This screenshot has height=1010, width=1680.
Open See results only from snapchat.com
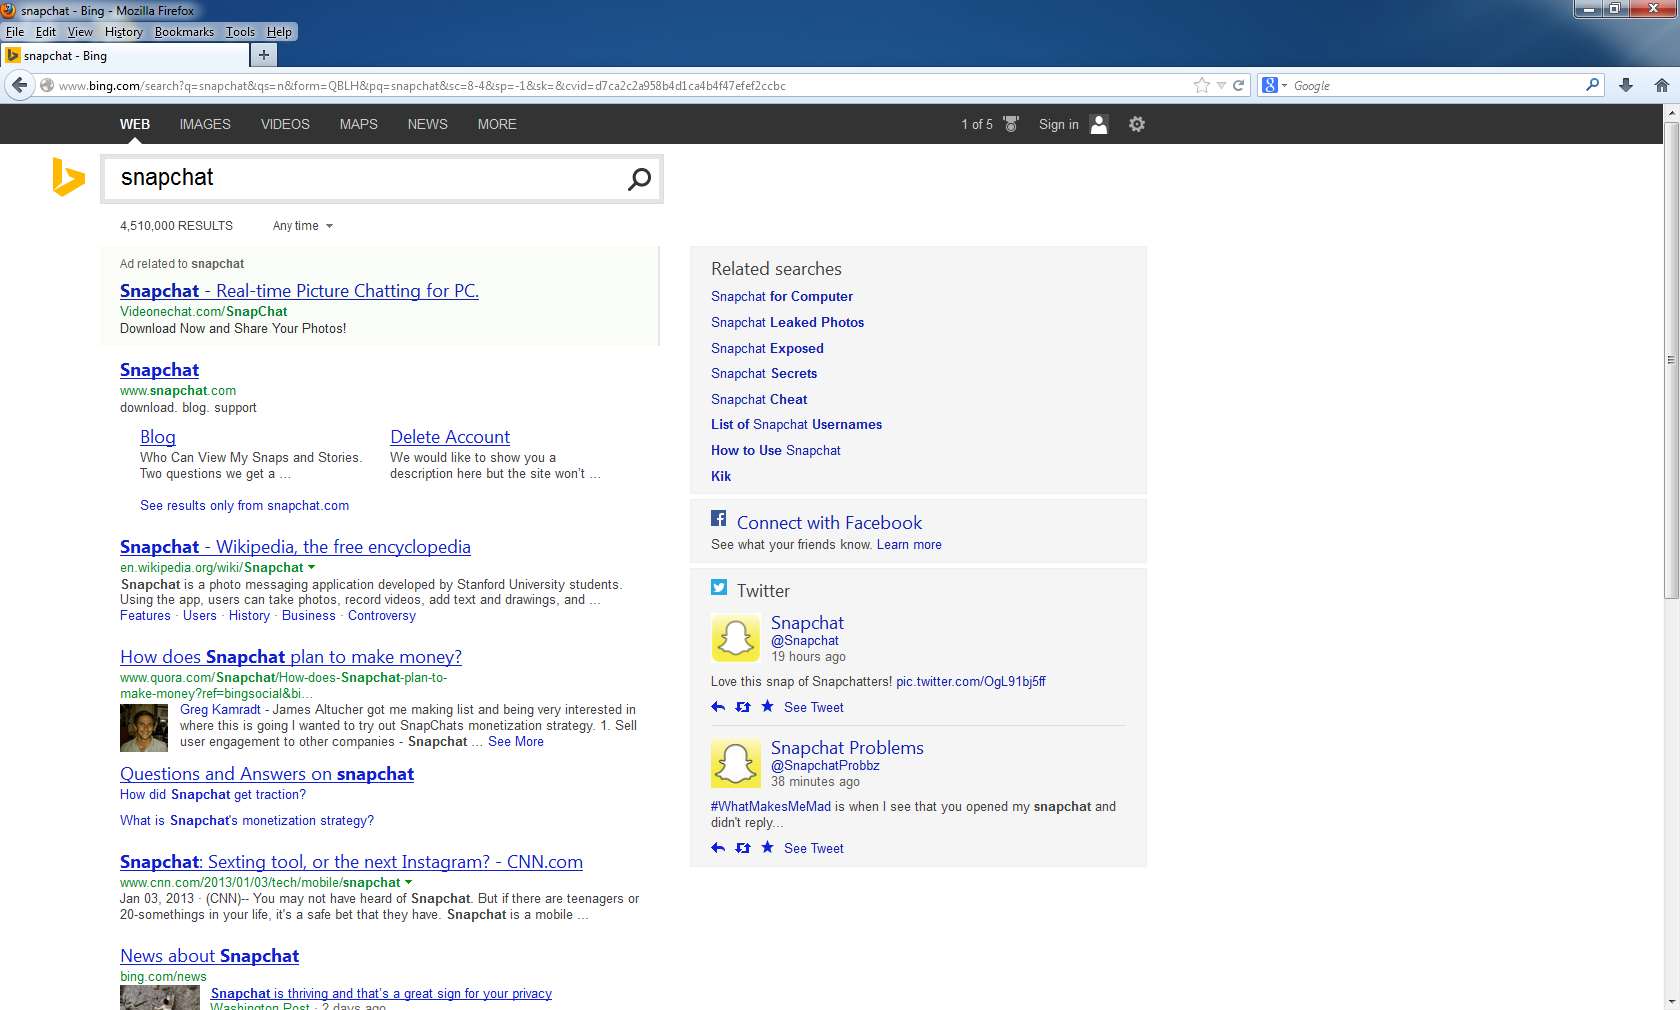point(244,505)
